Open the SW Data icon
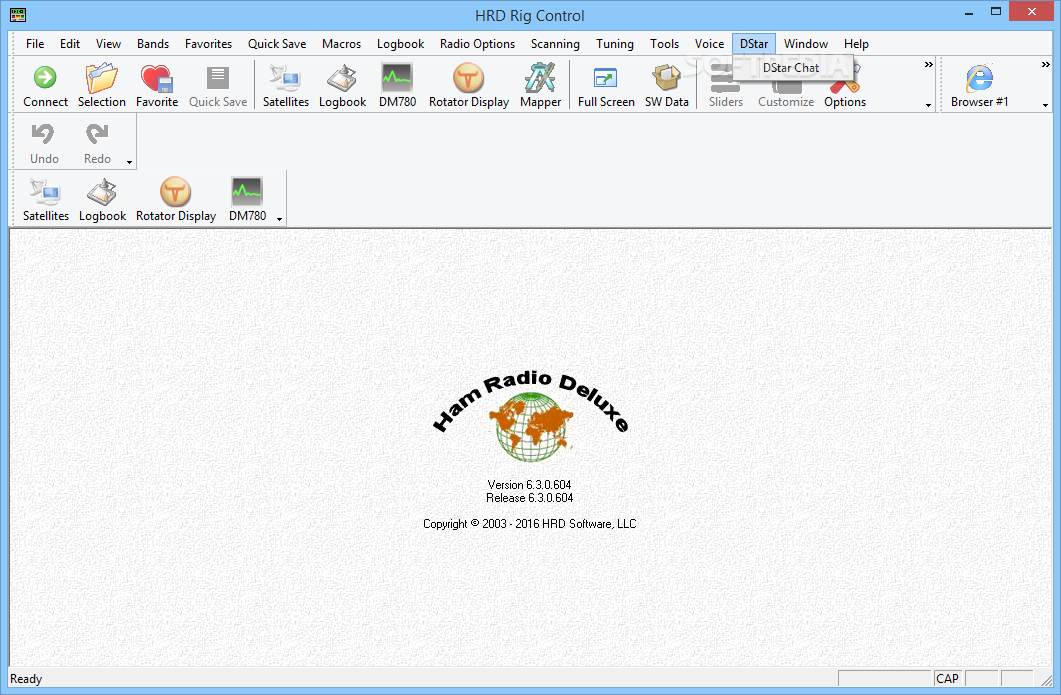The height and width of the screenshot is (695, 1061). 667,78
